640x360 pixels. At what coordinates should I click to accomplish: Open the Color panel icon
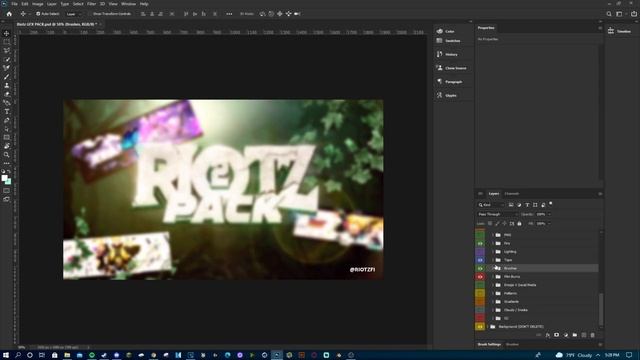click(440, 31)
